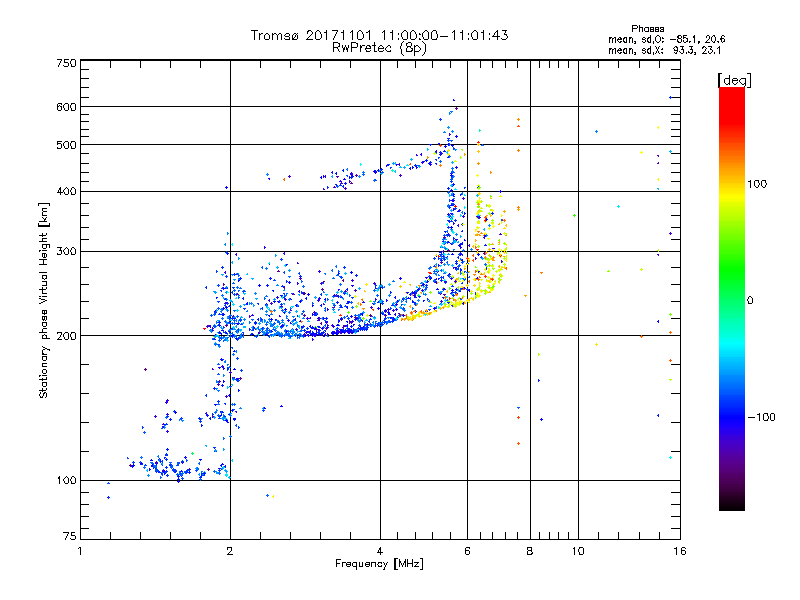Click the y-axis '500' tick label
This screenshot has height=600, width=800.
(x=66, y=145)
